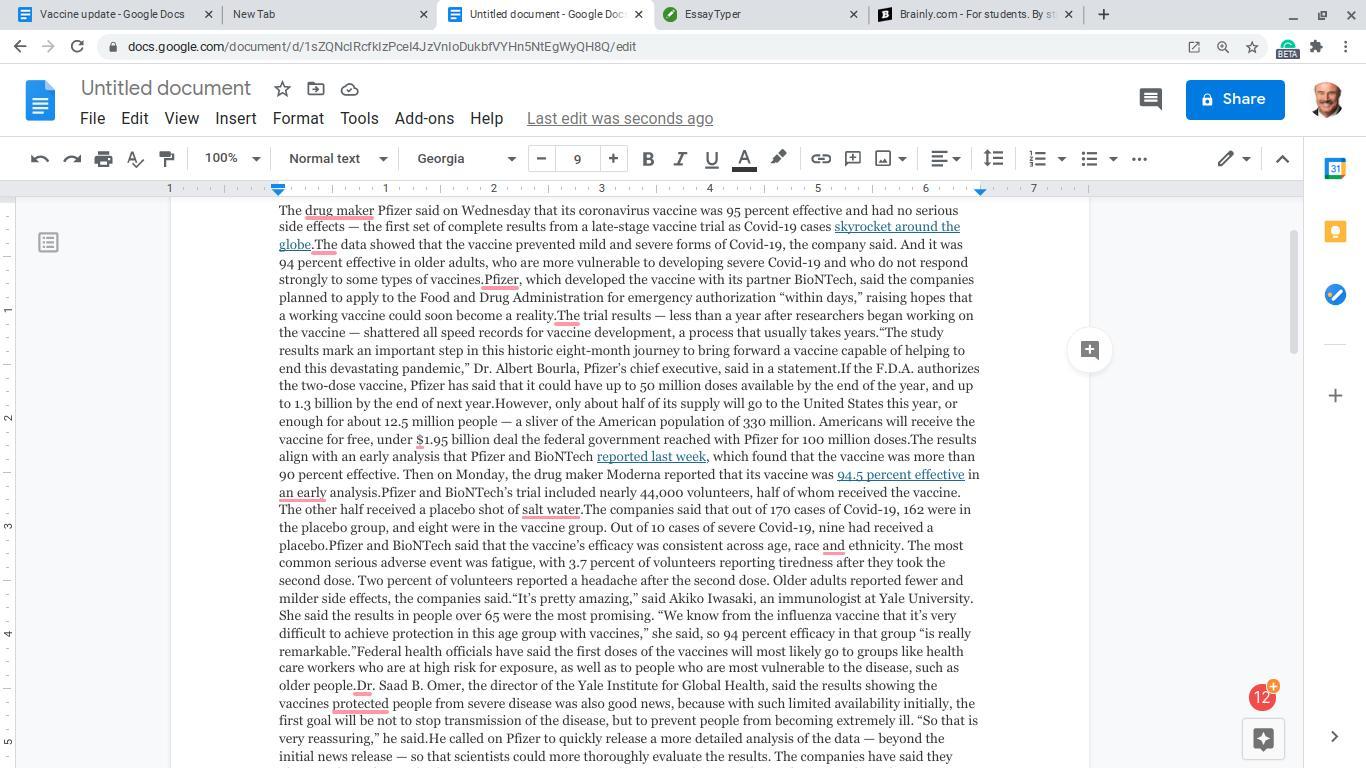1366x768 pixels.
Task: Follow 'reported last week' hyperlink
Action: [x=651, y=457]
